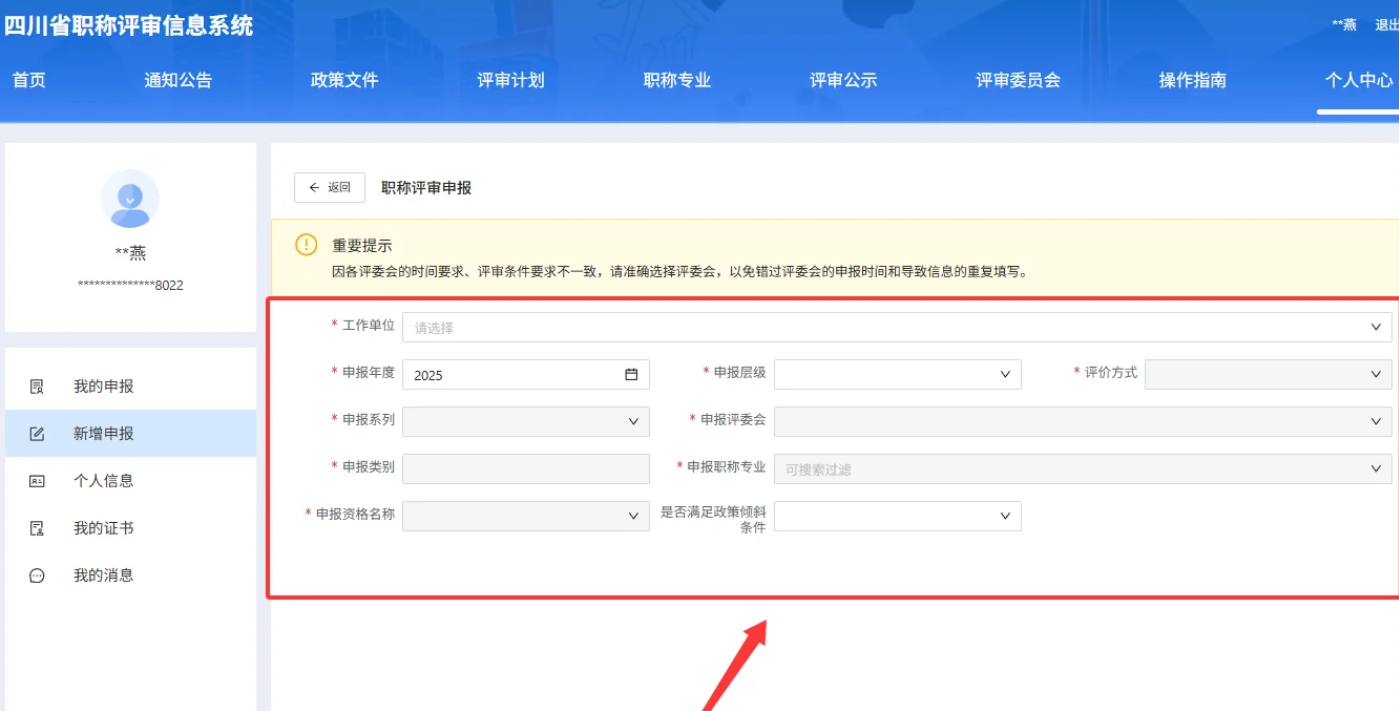
Task: Click the ← 返回 back button
Action: (x=328, y=188)
